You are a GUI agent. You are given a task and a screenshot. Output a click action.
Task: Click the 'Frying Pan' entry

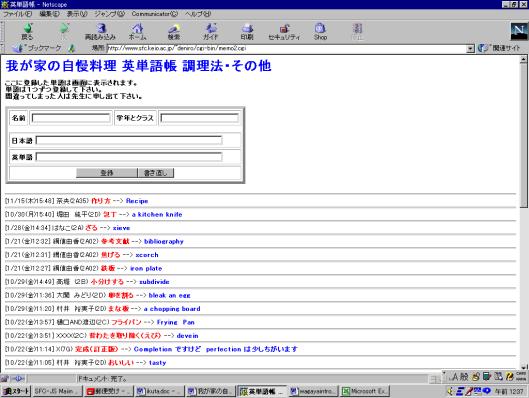point(176,322)
